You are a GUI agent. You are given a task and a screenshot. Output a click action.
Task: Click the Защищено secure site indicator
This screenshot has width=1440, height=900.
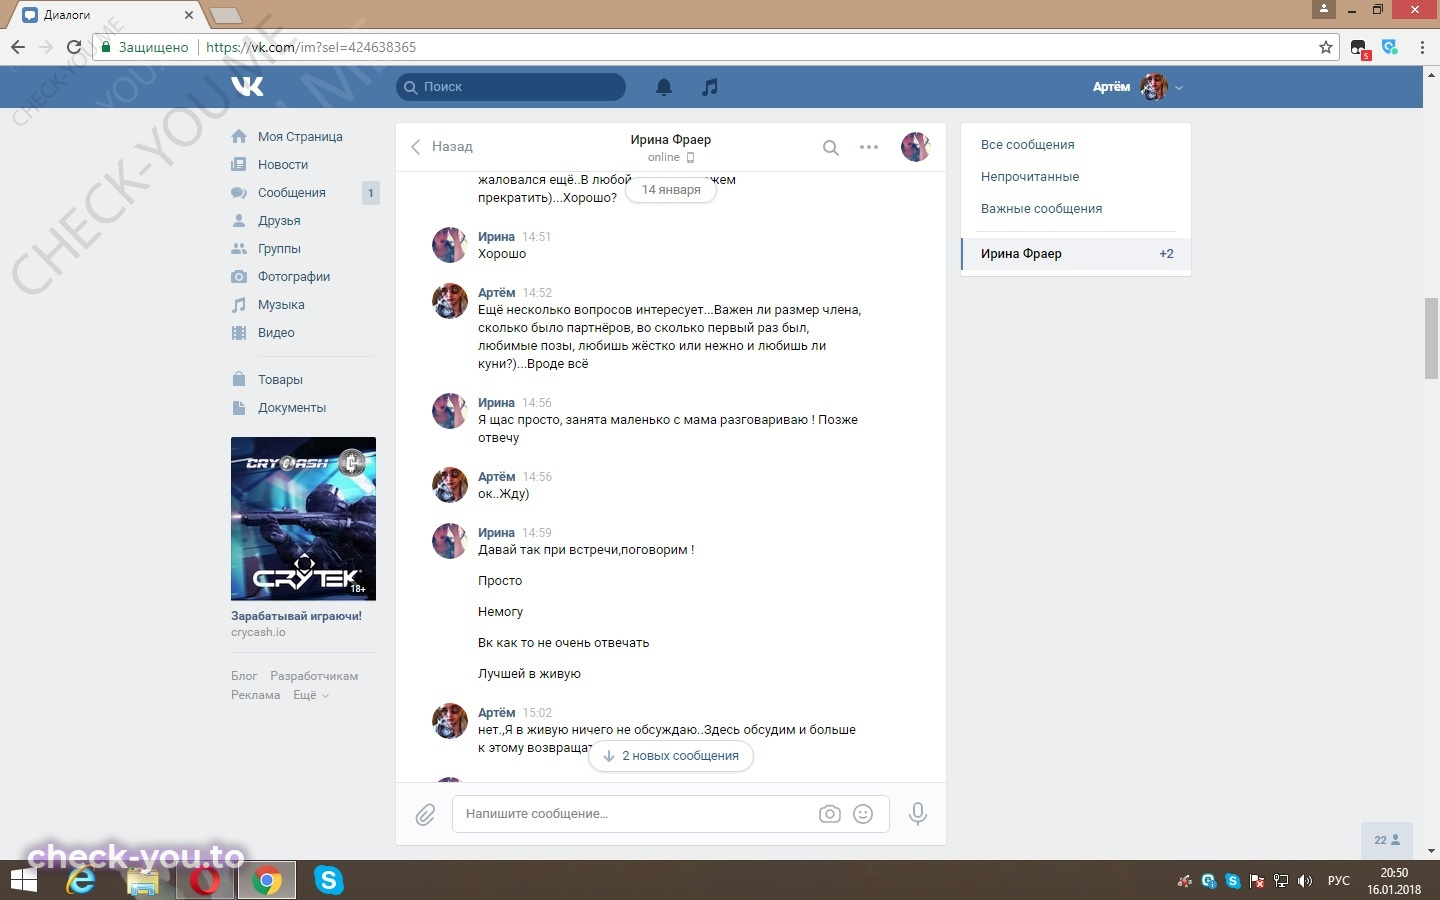tap(144, 47)
